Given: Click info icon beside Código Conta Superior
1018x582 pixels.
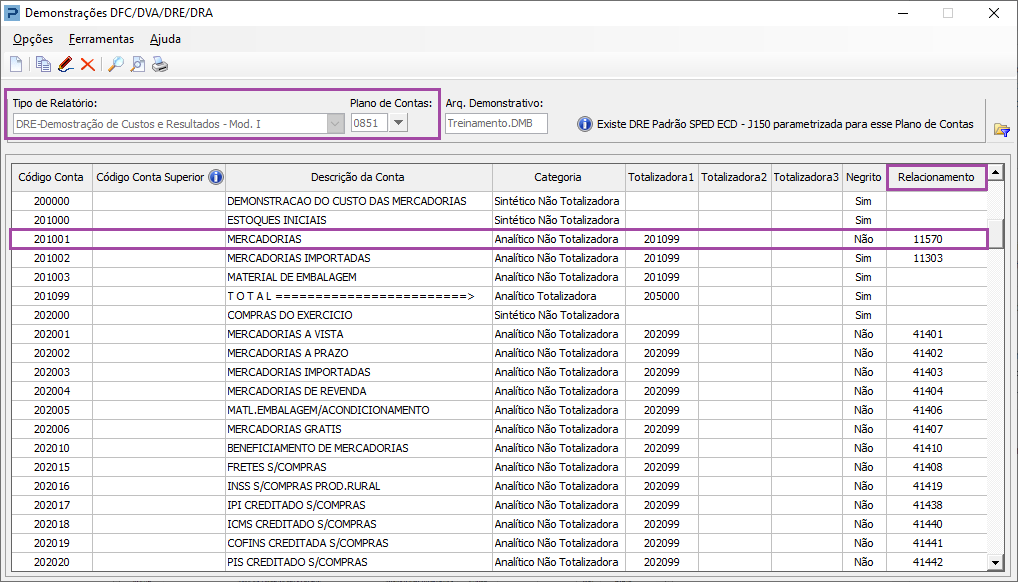Looking at the screenshot, I should [x=215, y=177].
